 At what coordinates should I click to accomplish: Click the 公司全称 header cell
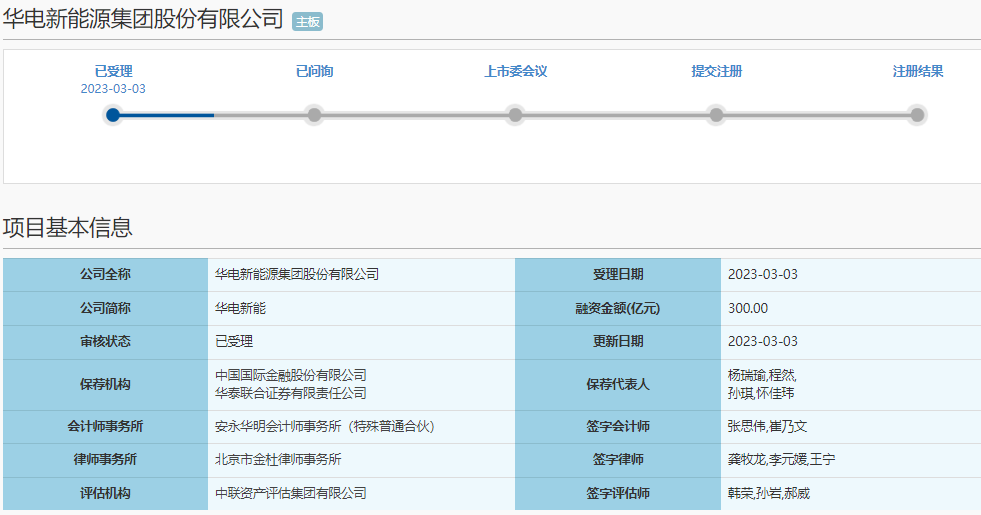(105, 275)
